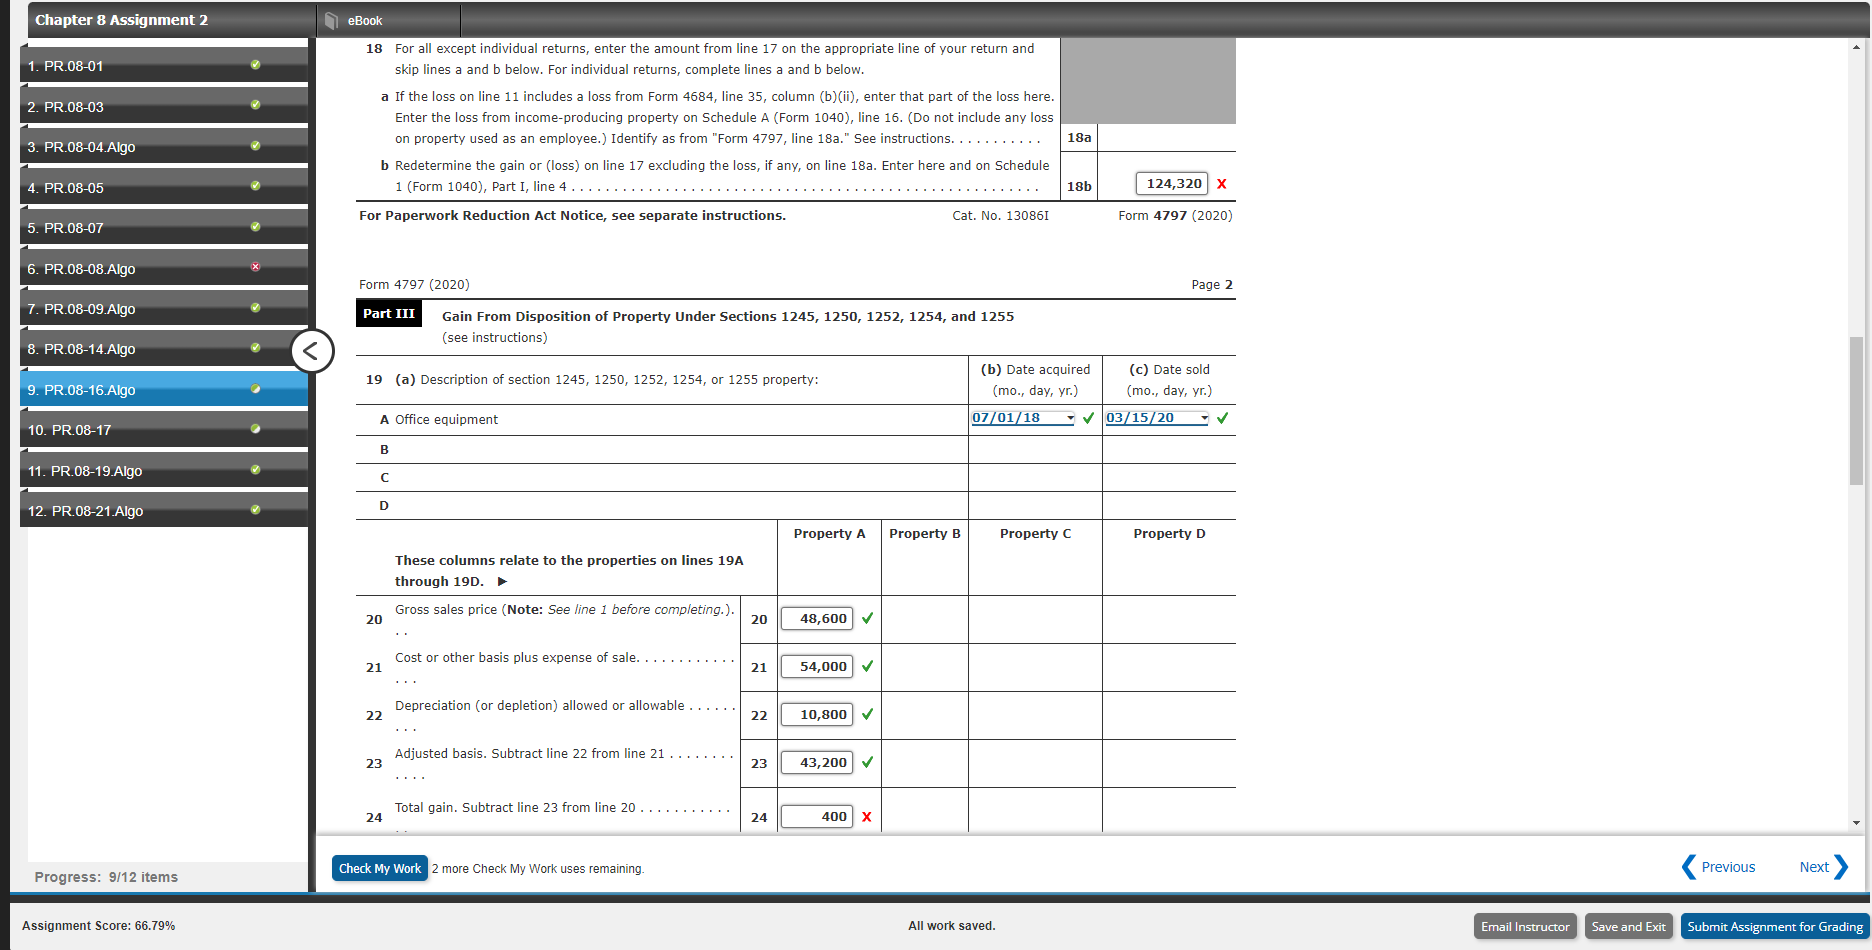
Task: Click the status icon beside PR.08-14.Algo
Action: (256, 348)
